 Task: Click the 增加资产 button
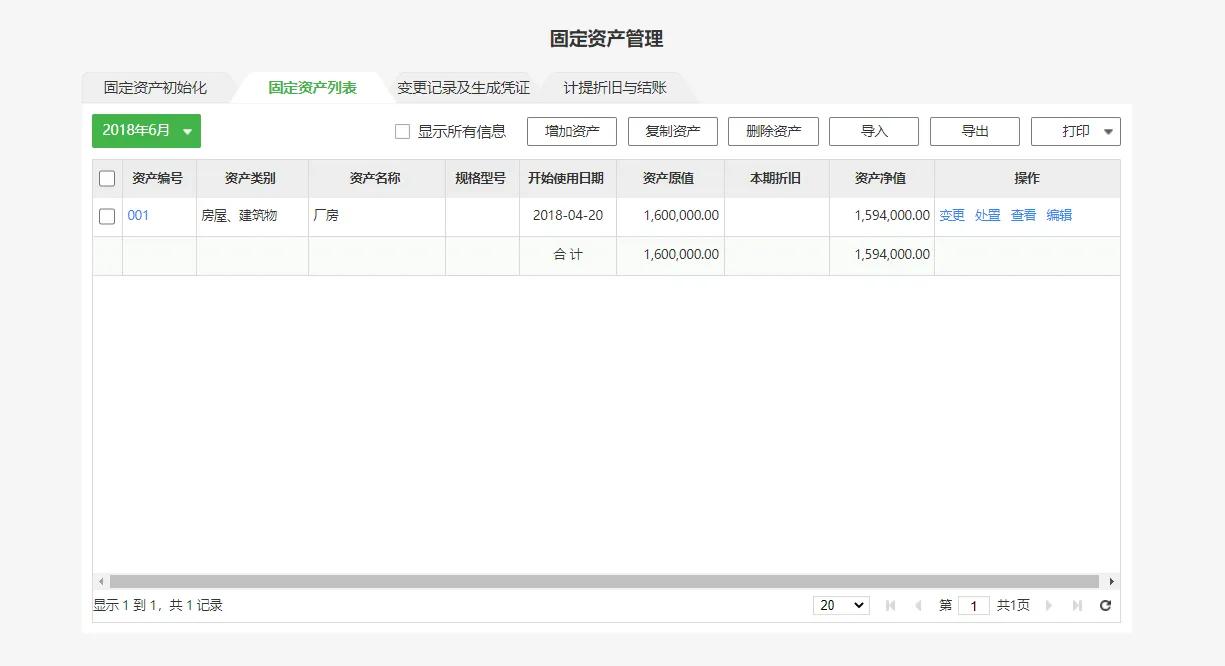571,130
